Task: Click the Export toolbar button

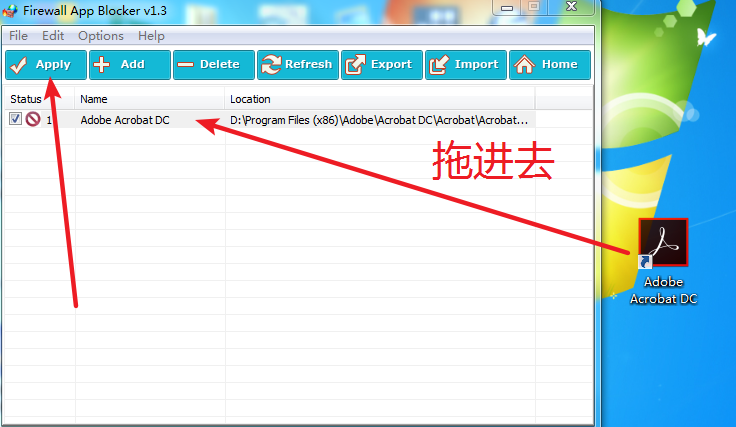Action: click(x=382, y=65)
